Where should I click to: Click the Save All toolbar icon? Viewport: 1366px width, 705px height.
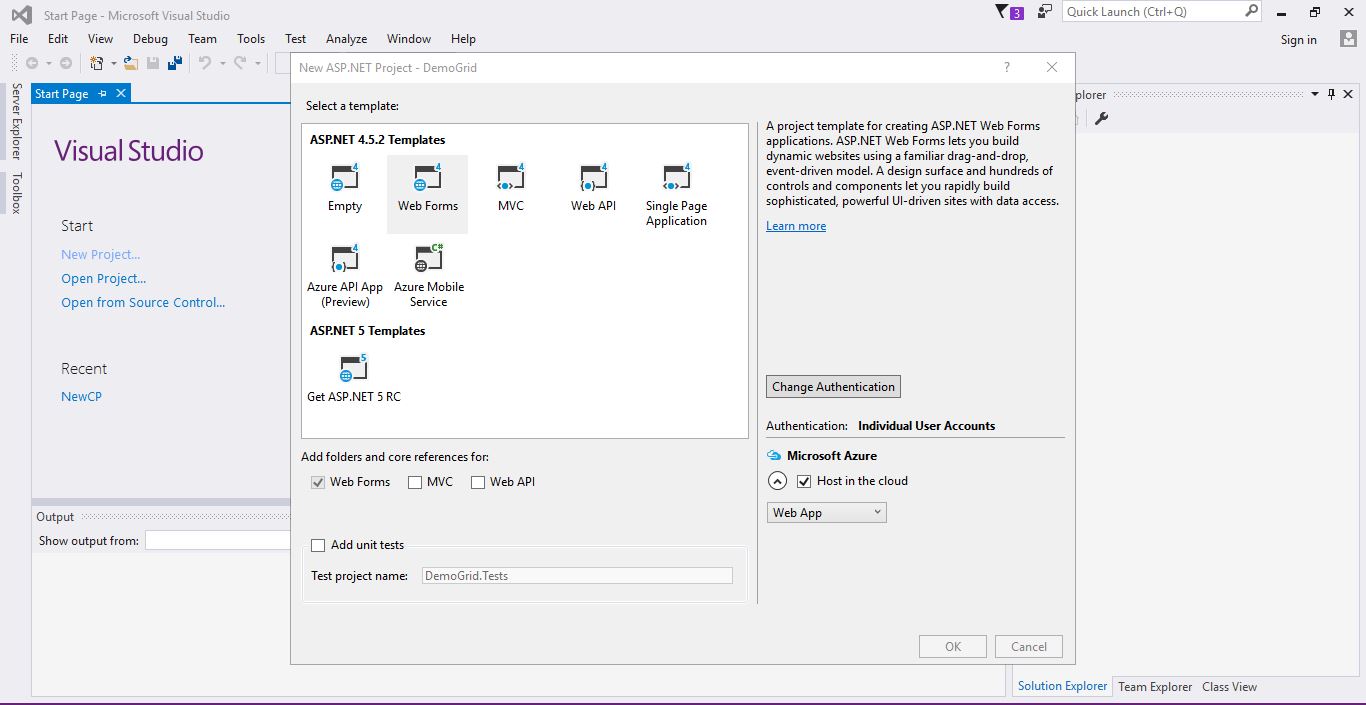tap(175, 63)
